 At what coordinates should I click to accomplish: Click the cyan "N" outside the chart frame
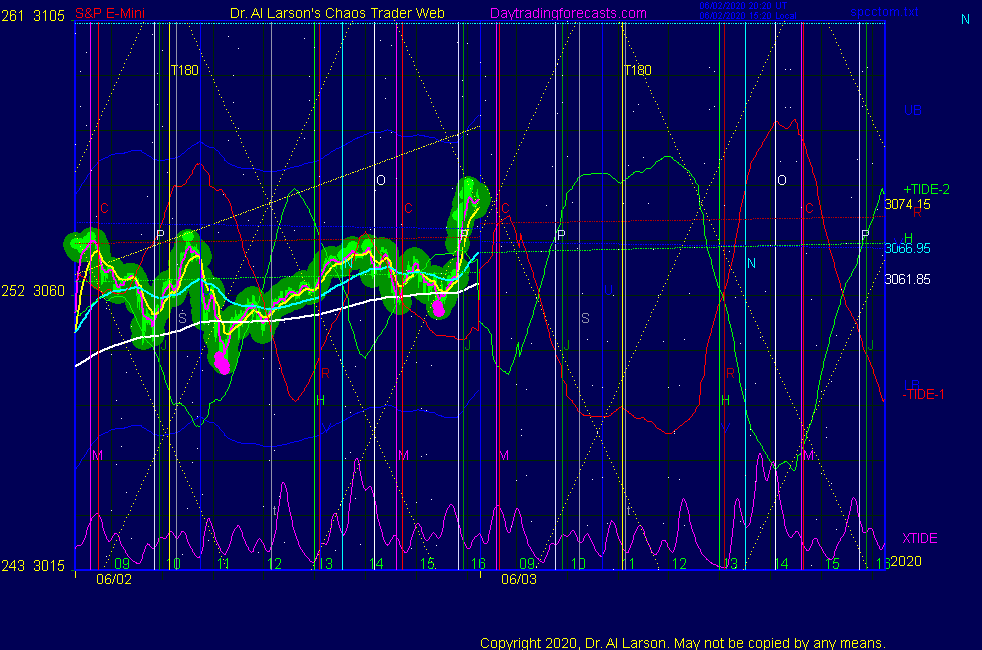coord(965,19)
